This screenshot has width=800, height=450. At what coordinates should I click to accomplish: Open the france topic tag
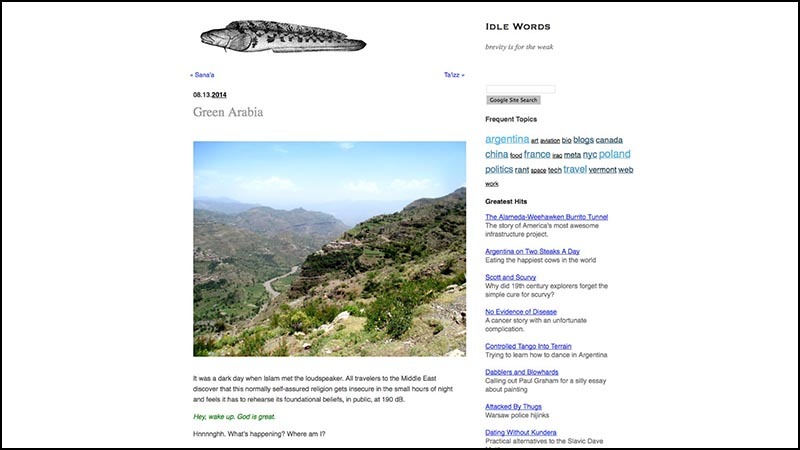pyautogui.click(x=537, y=154)
